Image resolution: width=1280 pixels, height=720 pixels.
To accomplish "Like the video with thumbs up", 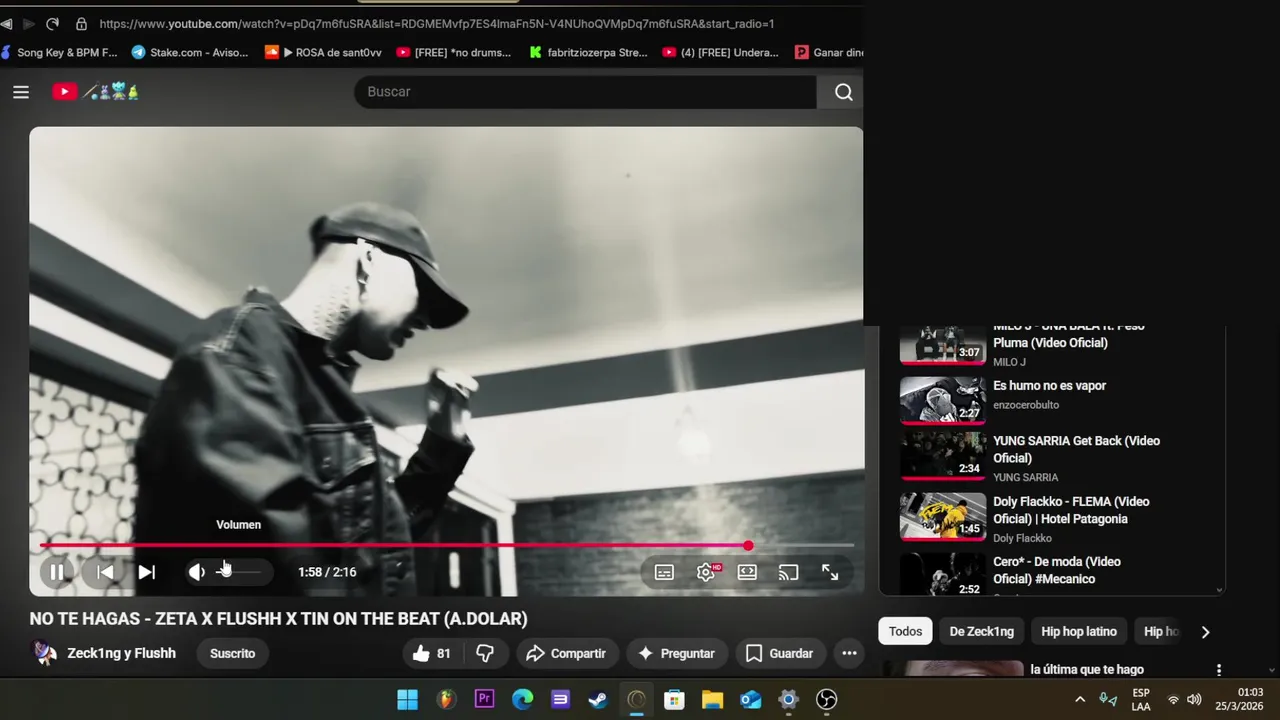I will click(432, 653).
